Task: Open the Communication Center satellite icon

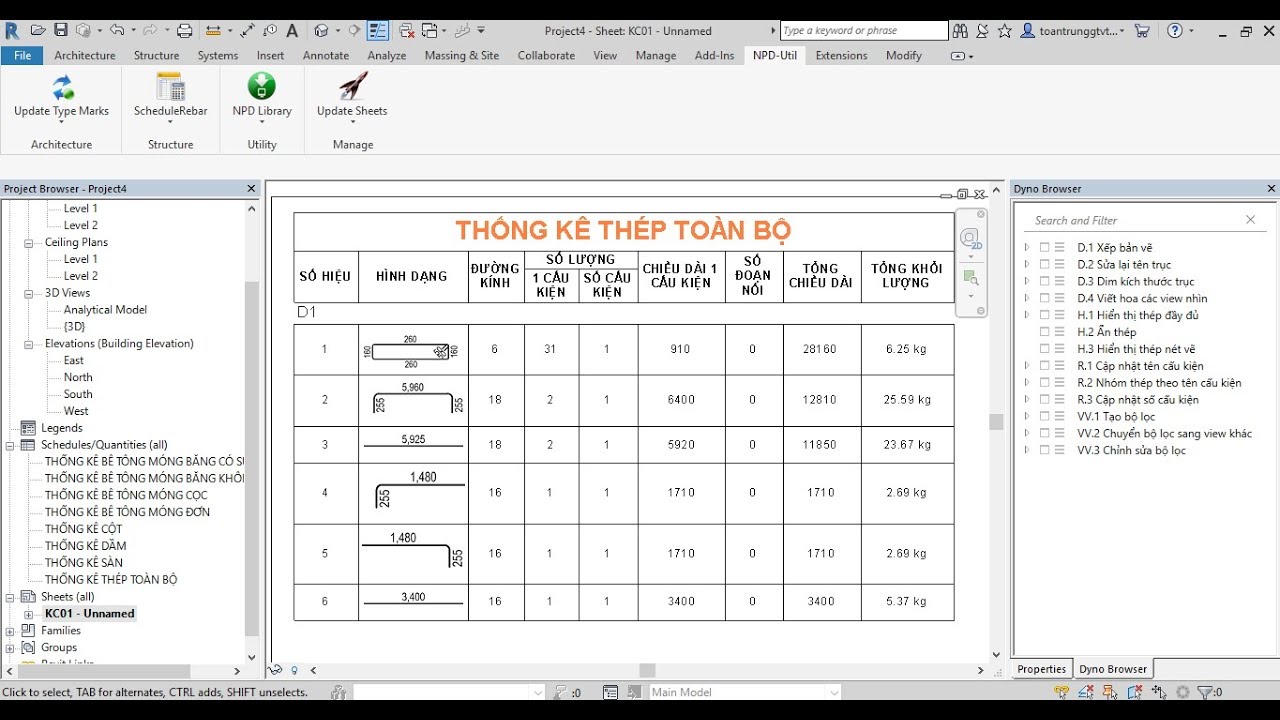Action: tap(983, 31)
